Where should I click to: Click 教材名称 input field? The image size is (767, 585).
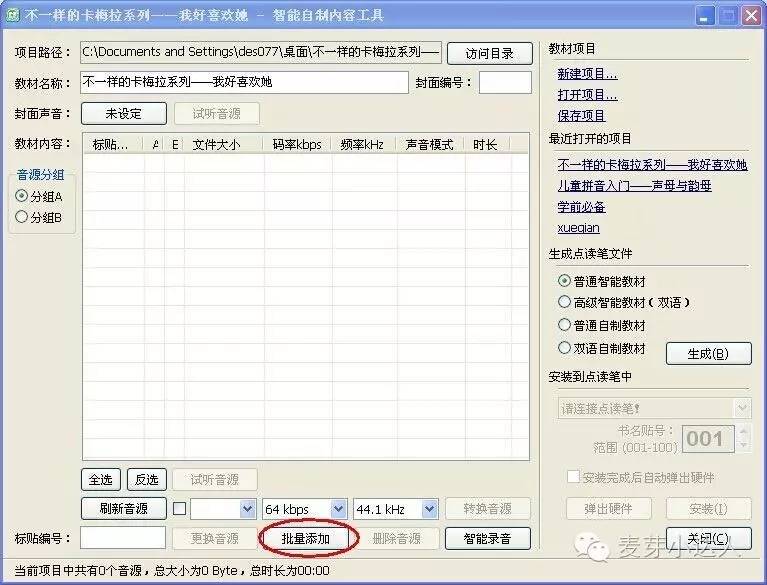[x=244, y=82]
